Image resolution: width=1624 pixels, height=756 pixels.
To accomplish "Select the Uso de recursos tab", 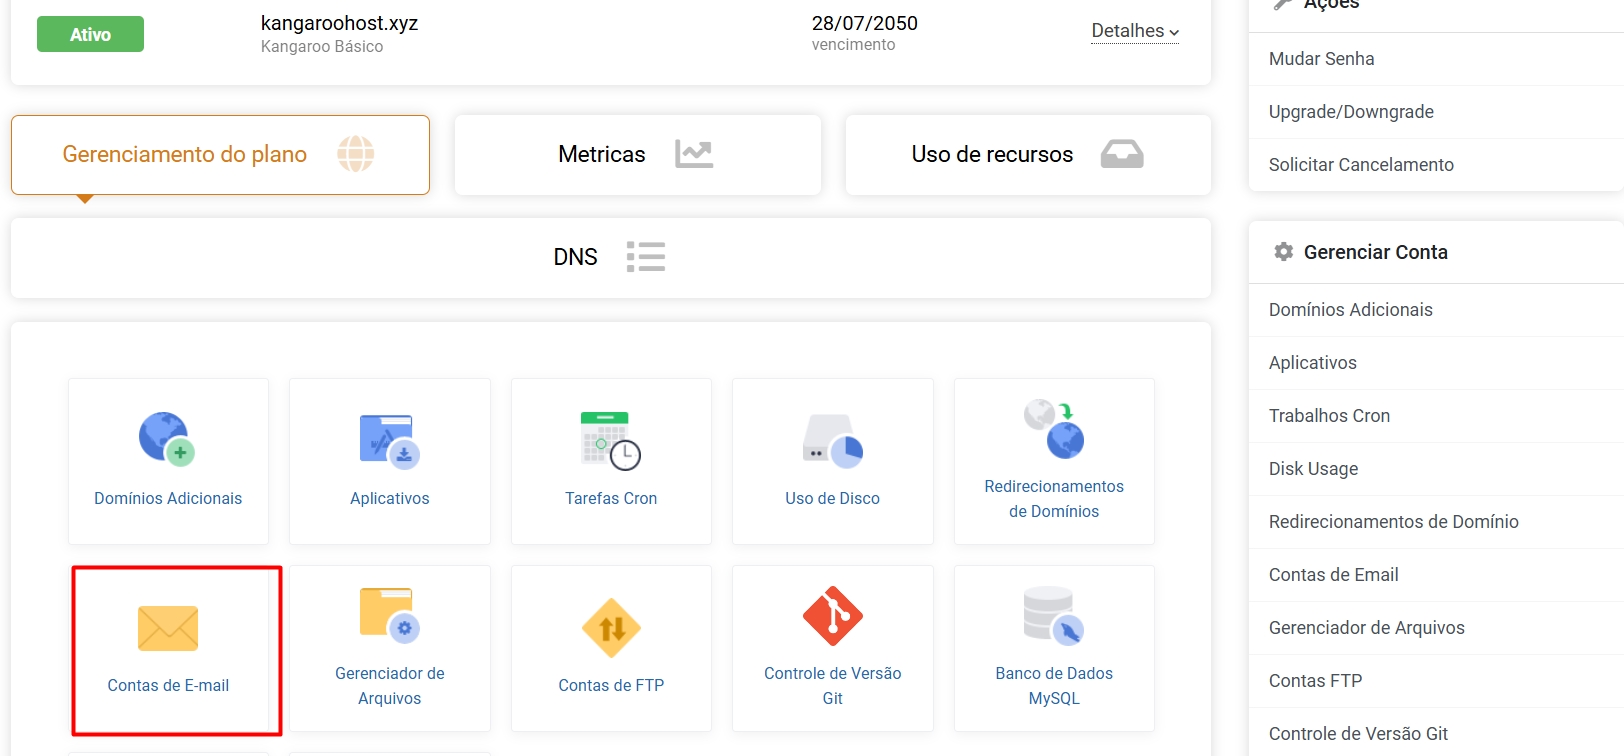I will (1027, 155).
